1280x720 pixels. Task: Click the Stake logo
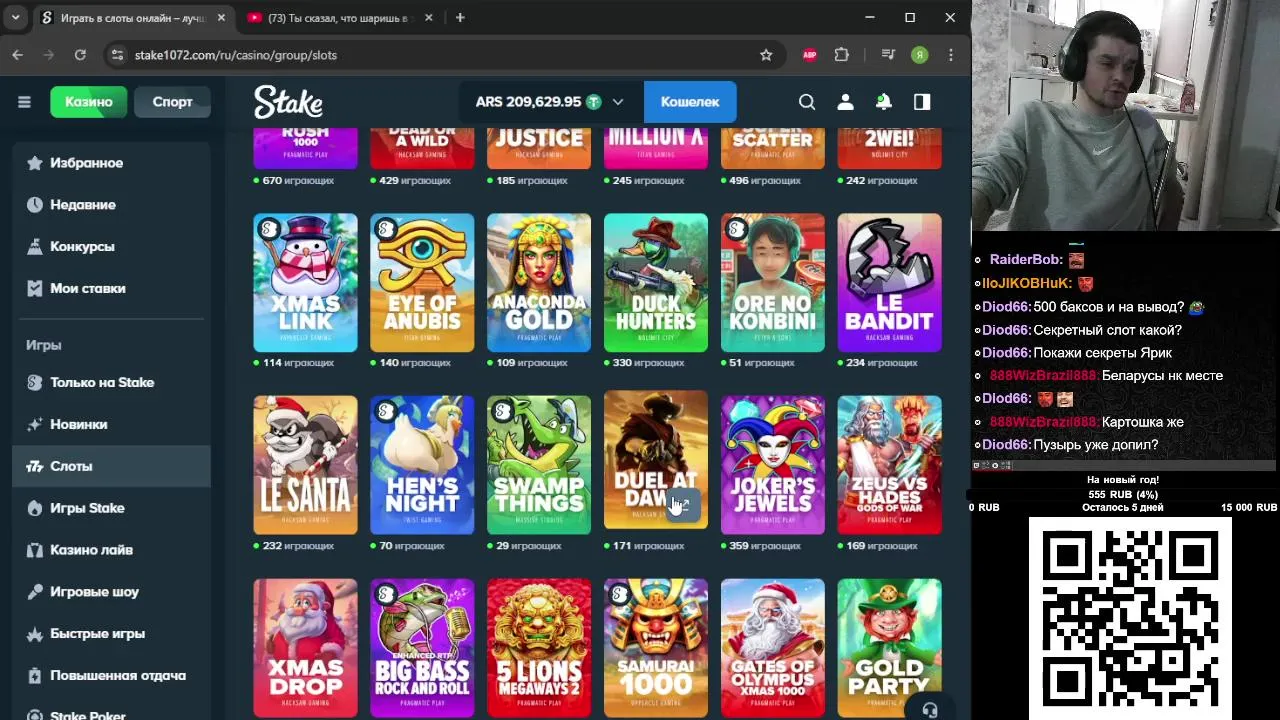pyautogui.click(x=288, y=102)
